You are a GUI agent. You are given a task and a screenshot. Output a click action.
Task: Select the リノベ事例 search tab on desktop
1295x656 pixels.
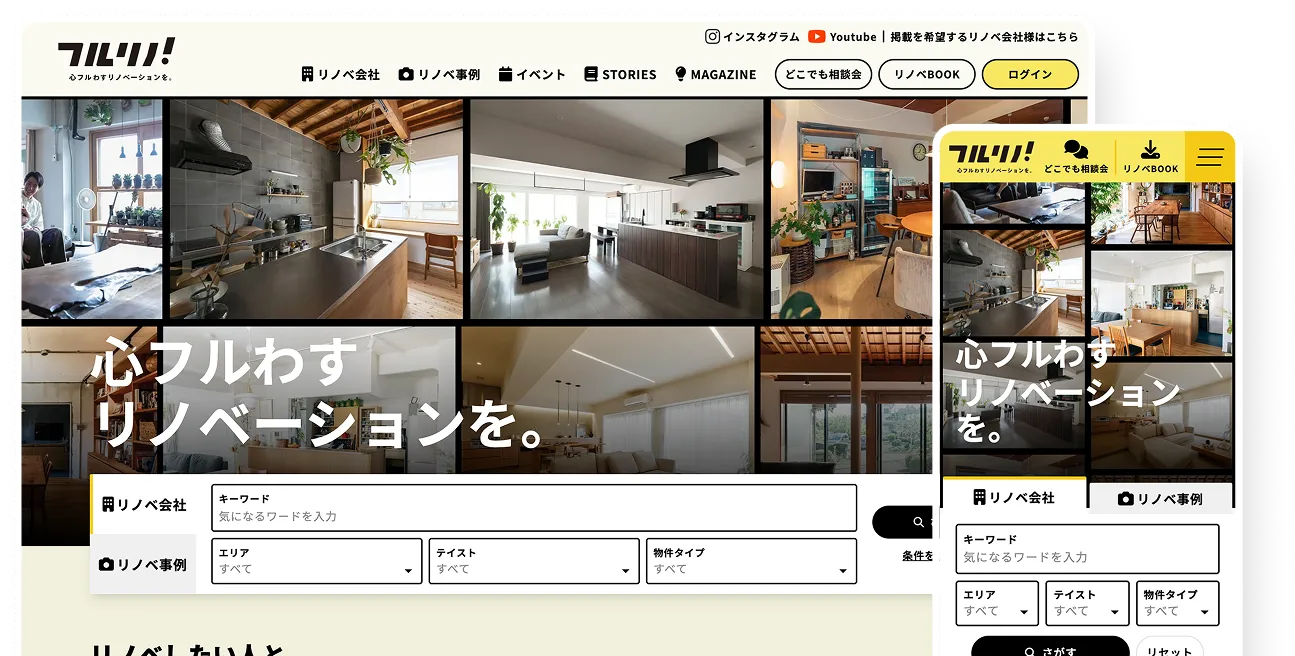(143, 564)
